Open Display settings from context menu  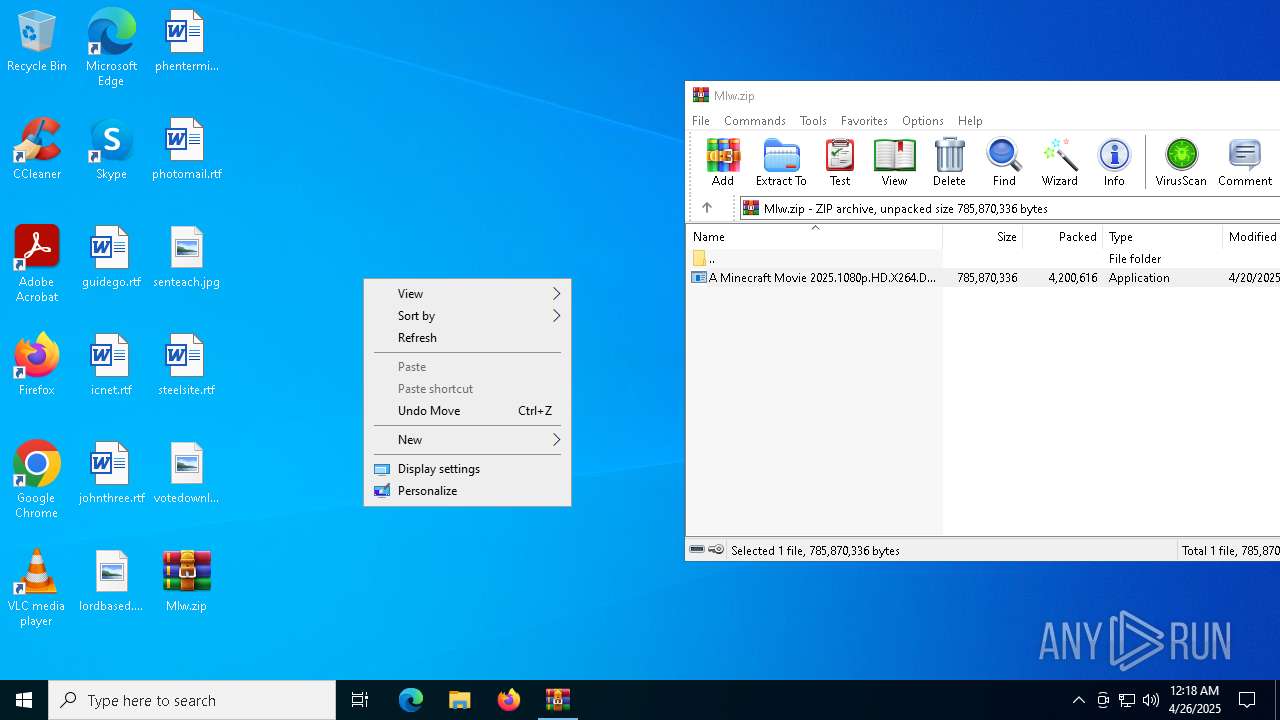pos(467,468)
